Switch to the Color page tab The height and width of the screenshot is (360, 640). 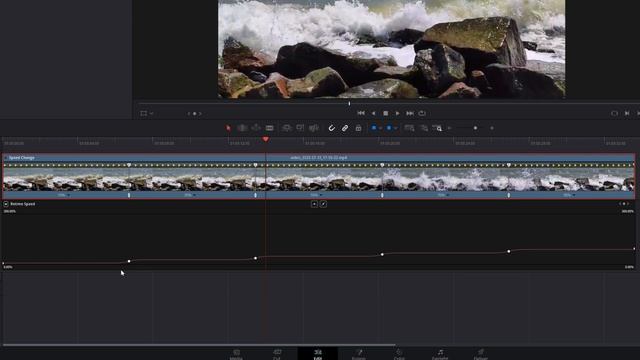[x=399, y=354]
